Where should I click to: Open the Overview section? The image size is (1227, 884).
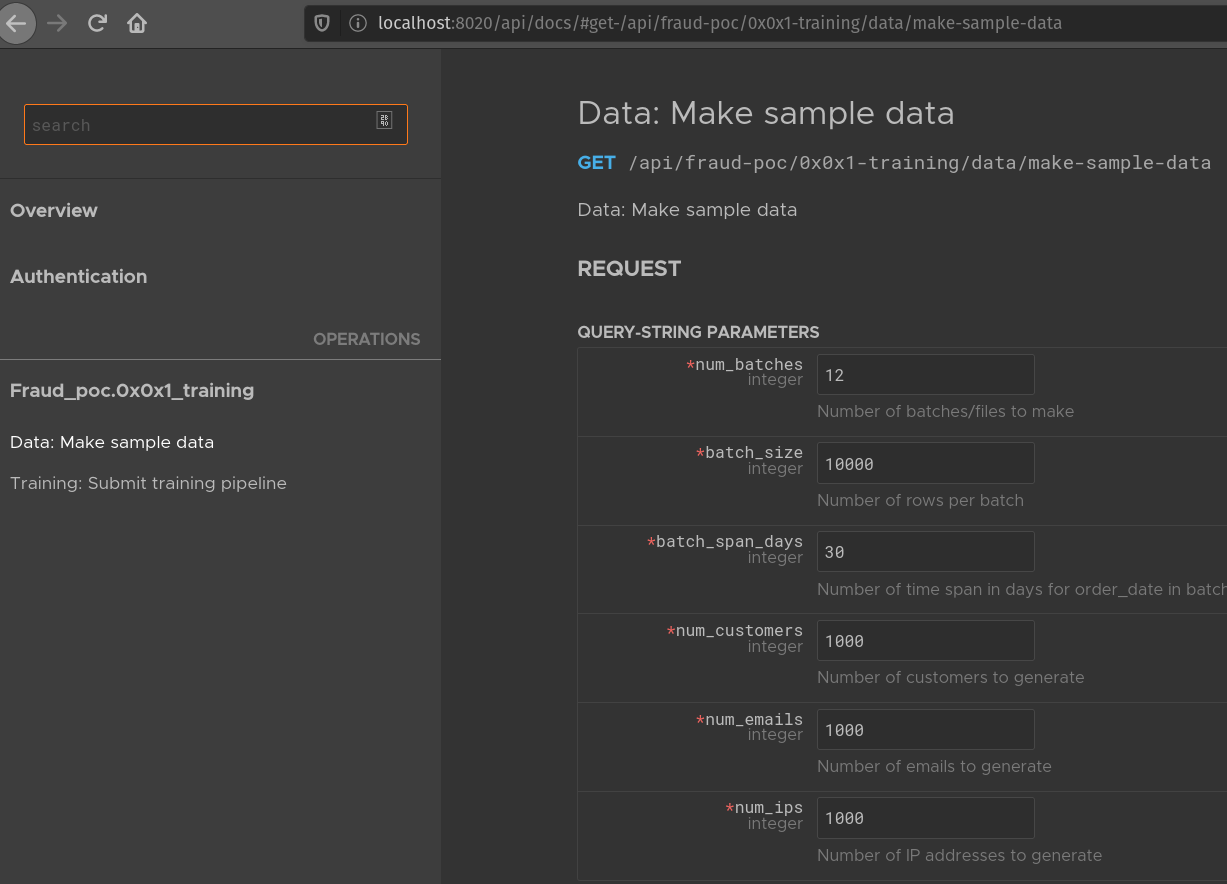point(54,211)
